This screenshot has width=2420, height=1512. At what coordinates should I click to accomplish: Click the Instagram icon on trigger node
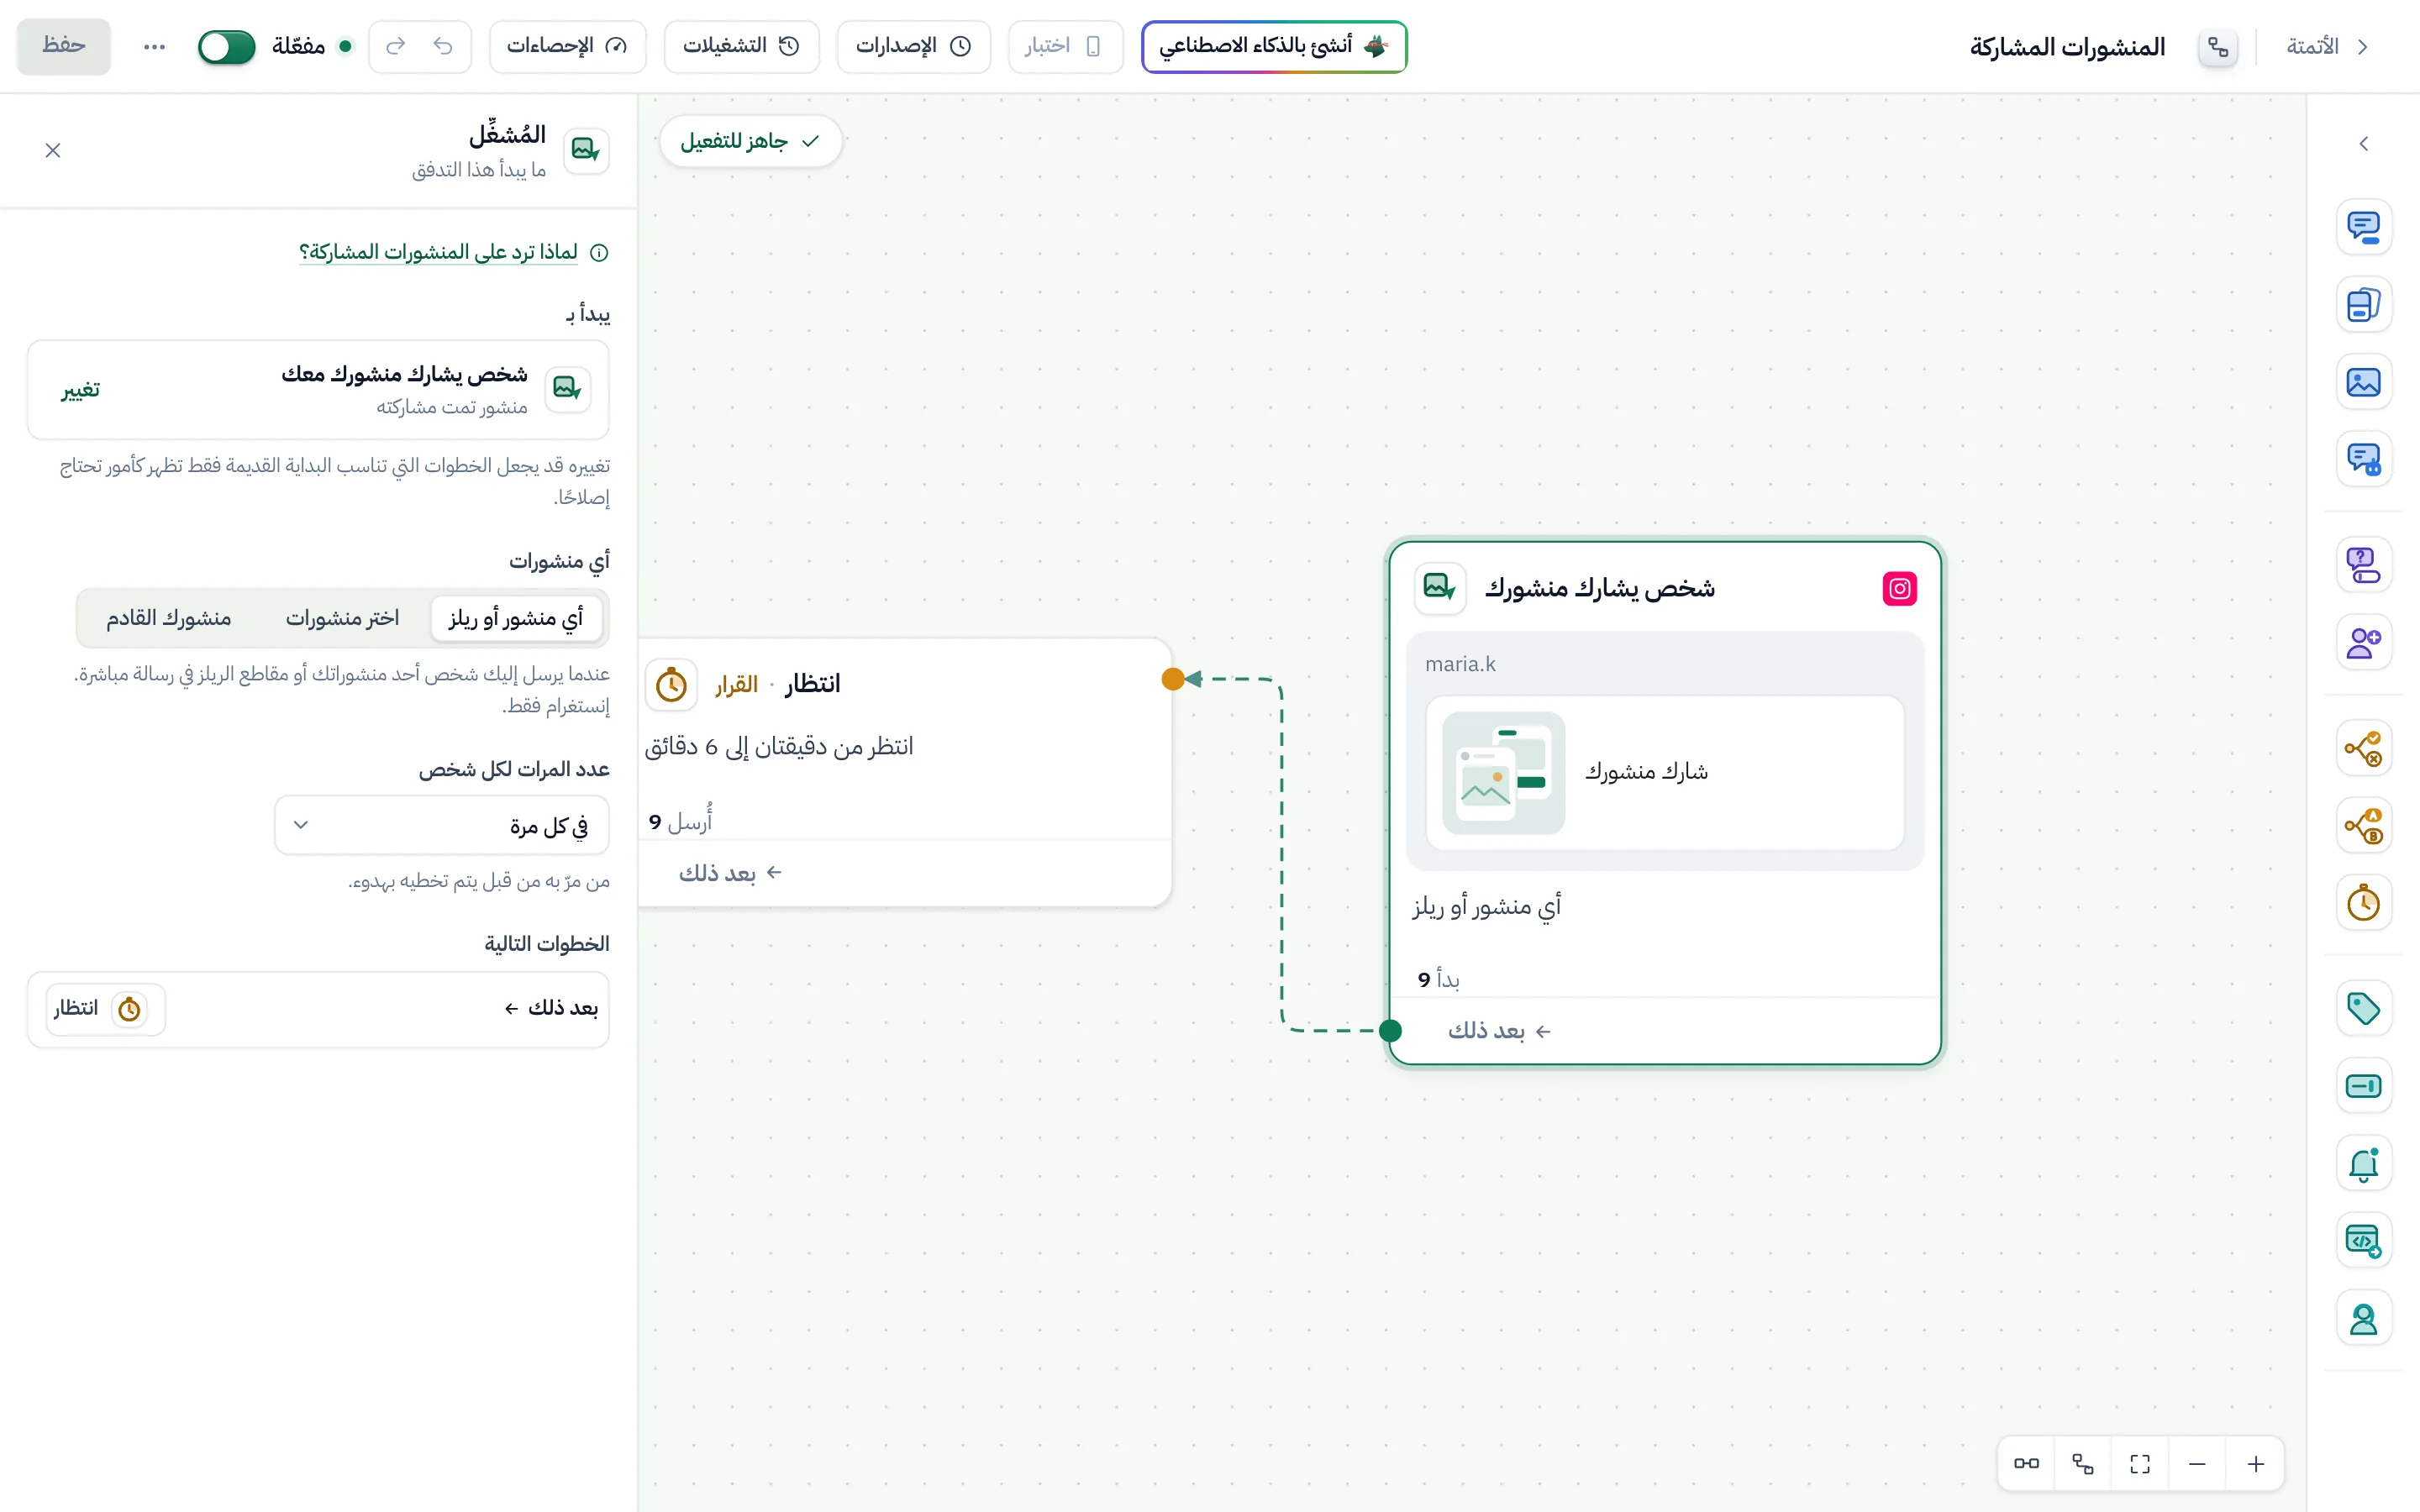pyautogui.click(x=1899, y=588)
